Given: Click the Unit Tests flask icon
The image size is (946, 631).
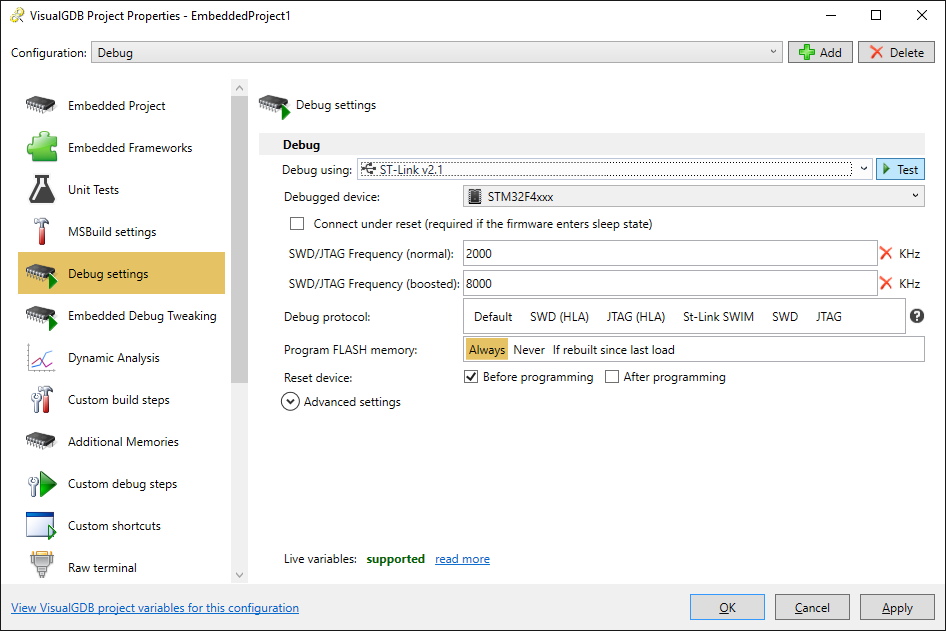Looking at the screenshot, I should tap(42, 189).
